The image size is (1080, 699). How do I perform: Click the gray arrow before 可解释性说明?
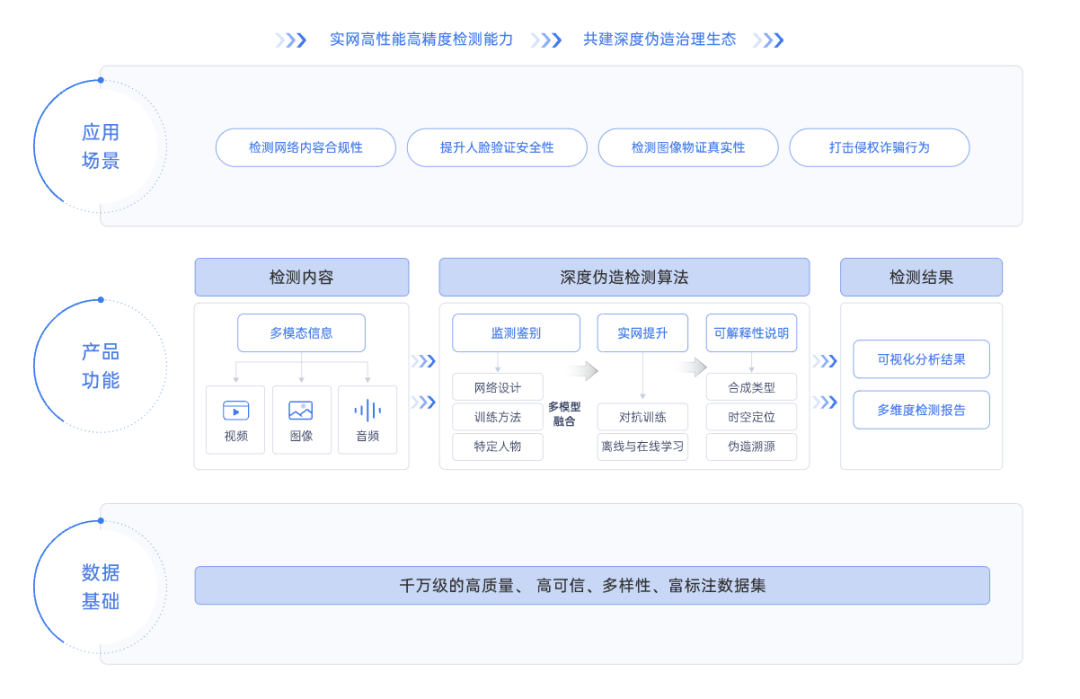coord(692,367)
